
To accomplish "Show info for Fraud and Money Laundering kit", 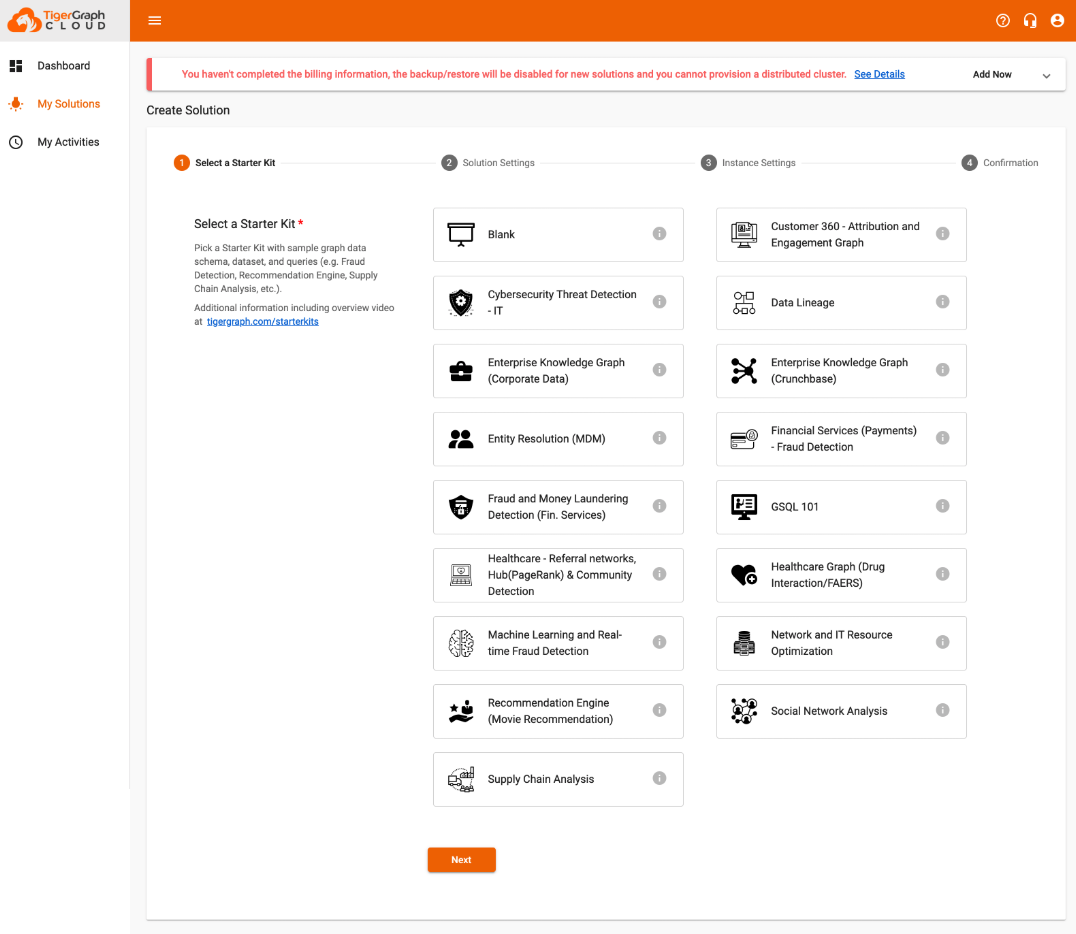I will pyautogui.click(x=659, y=506).
